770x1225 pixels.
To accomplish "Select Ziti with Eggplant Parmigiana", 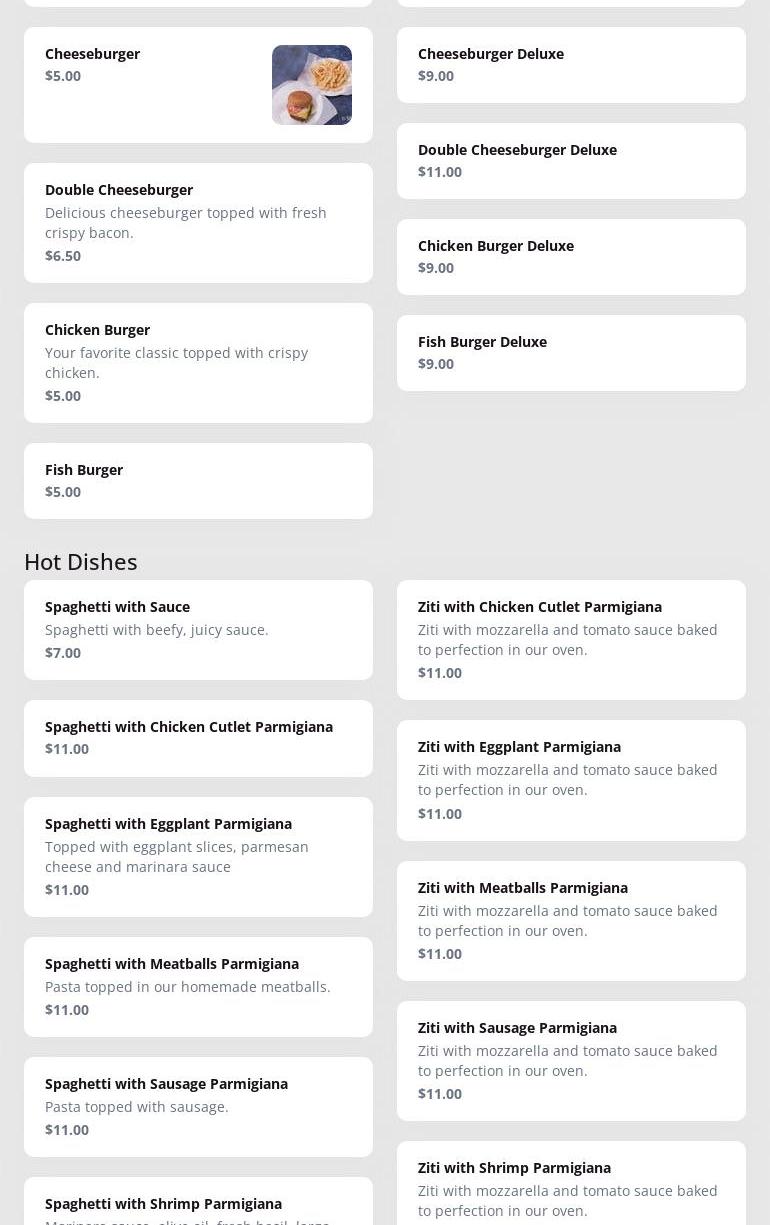I will pos(571,780).
